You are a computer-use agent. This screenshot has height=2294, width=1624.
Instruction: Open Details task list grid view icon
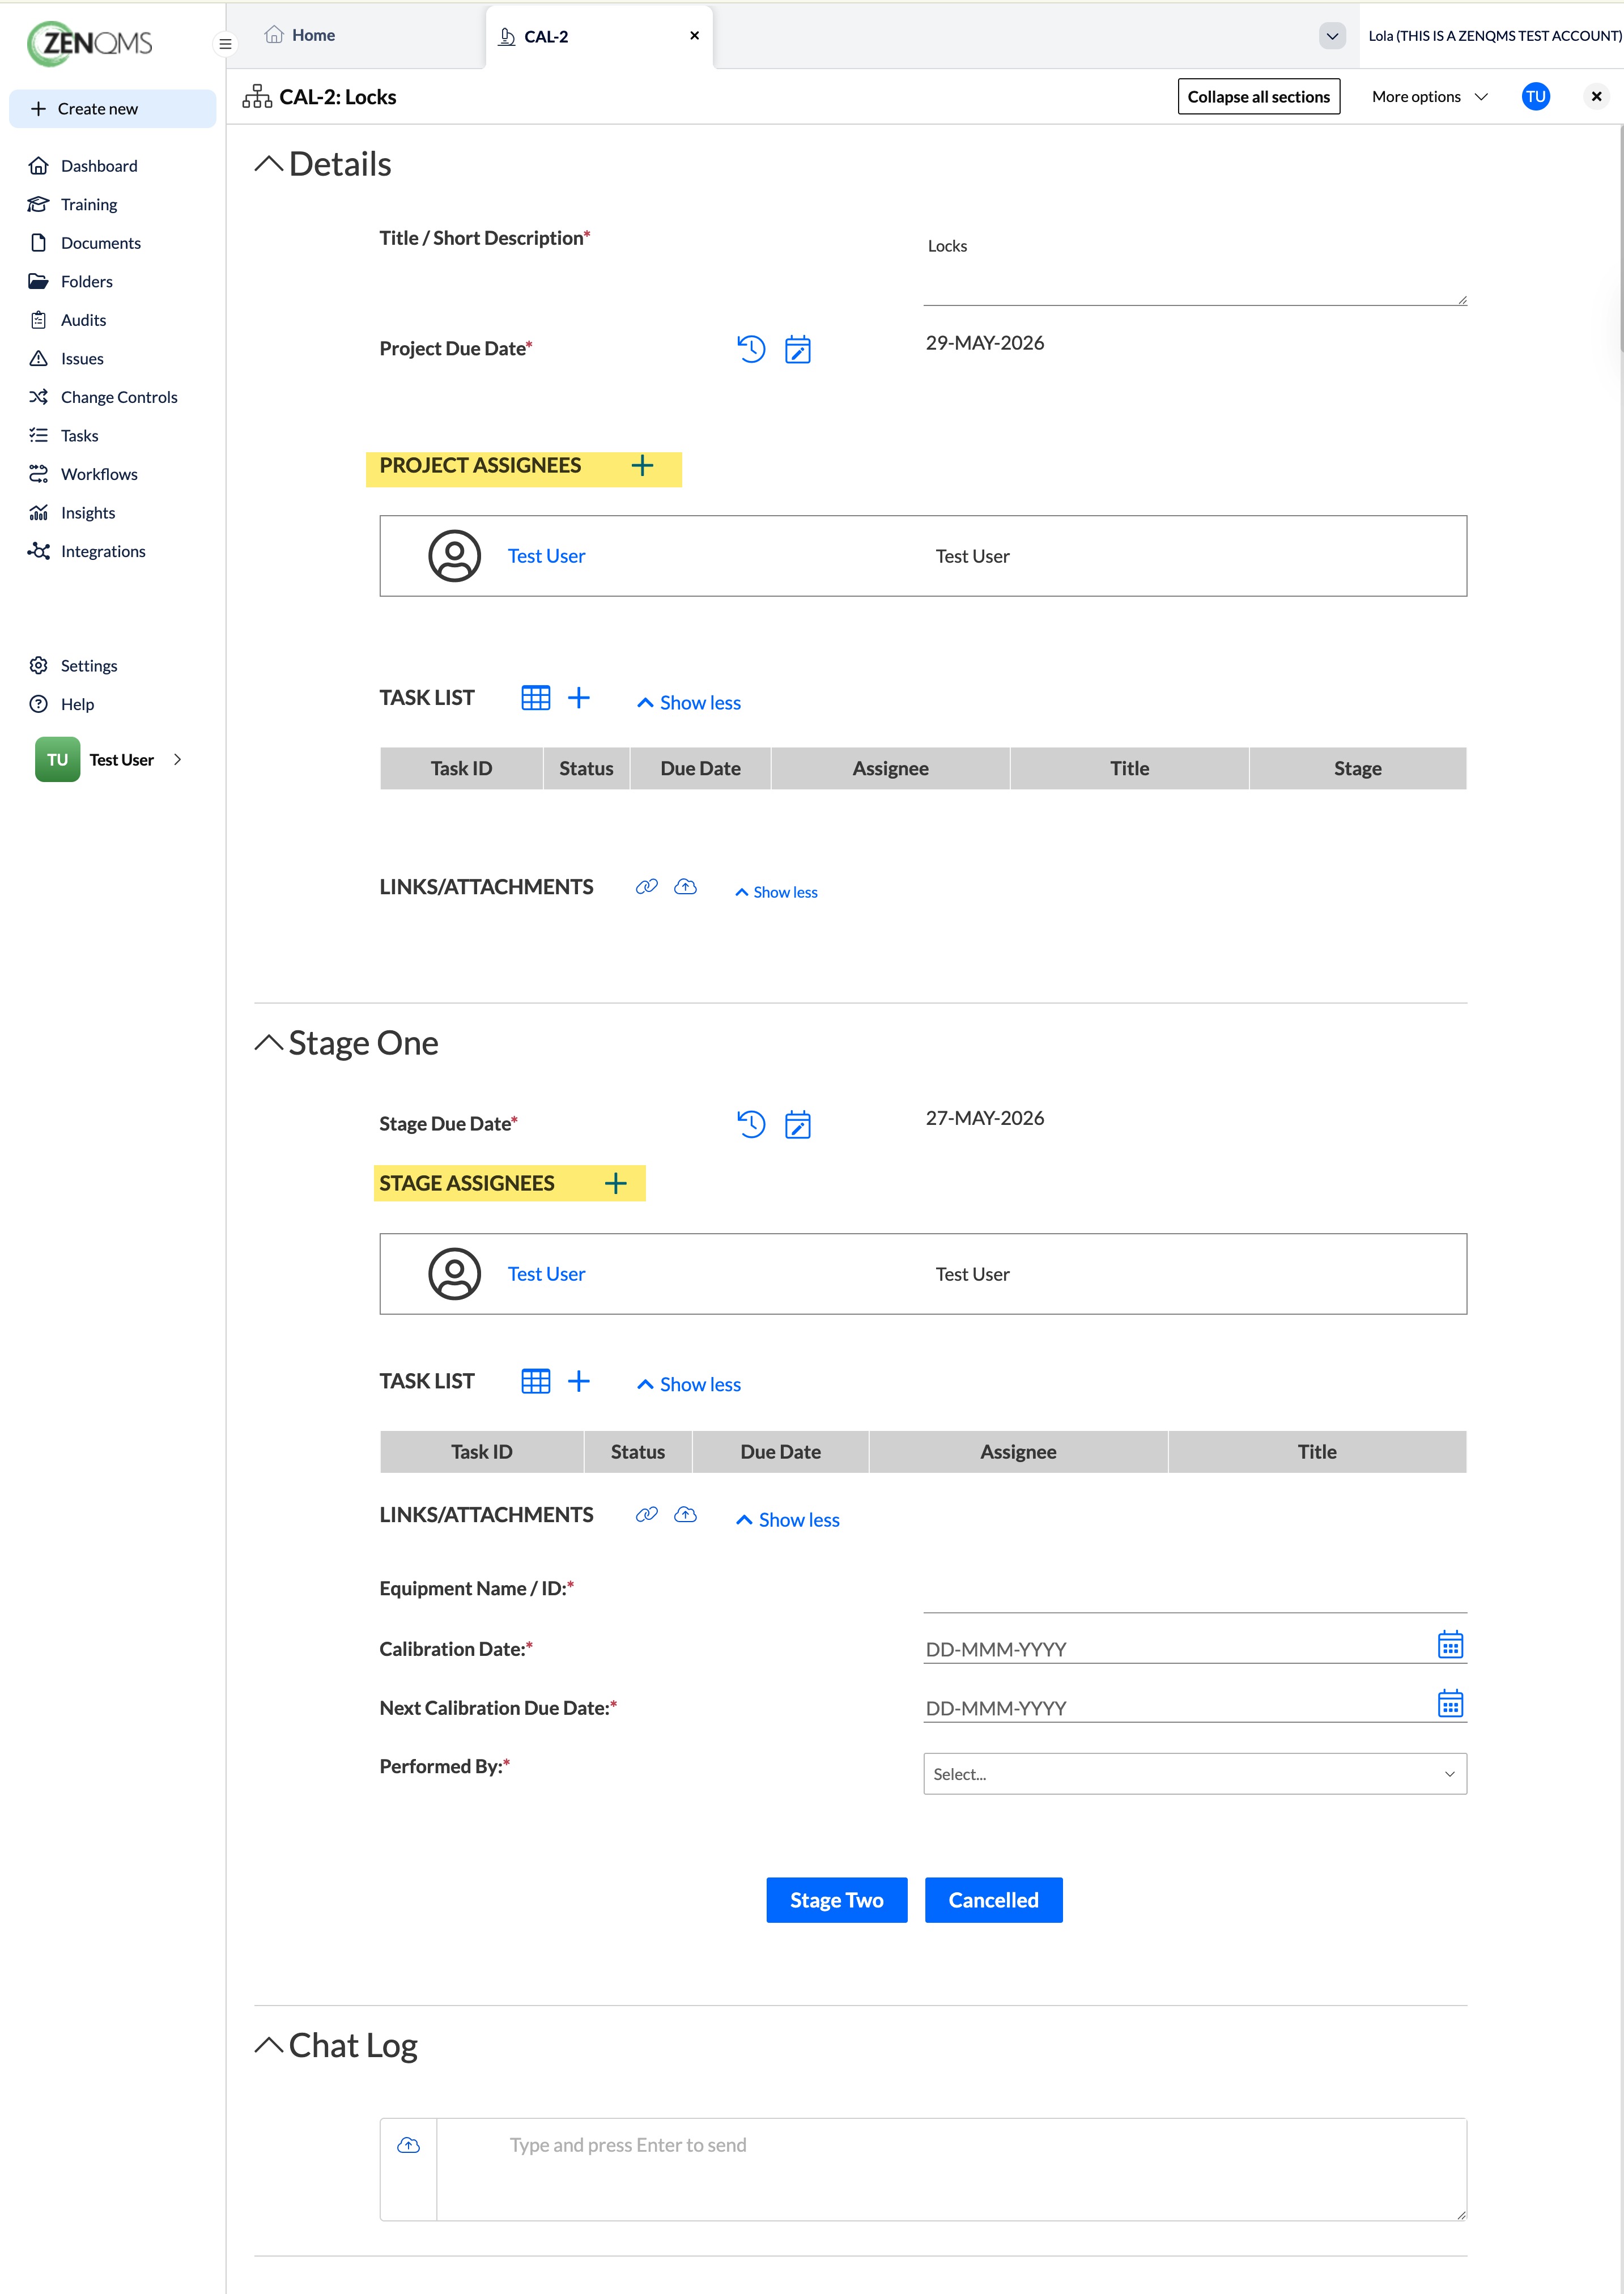(536, 698)
